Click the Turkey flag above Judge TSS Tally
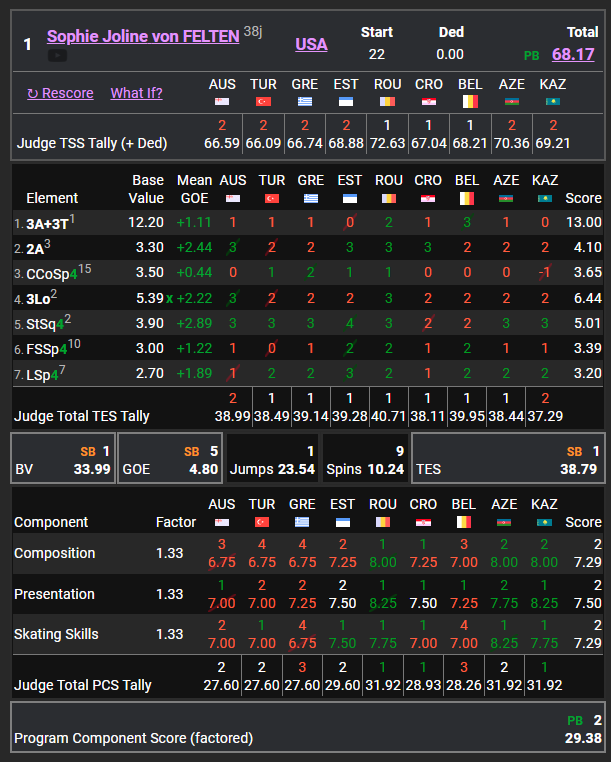The image size is (611, 762). coord(264,101)
